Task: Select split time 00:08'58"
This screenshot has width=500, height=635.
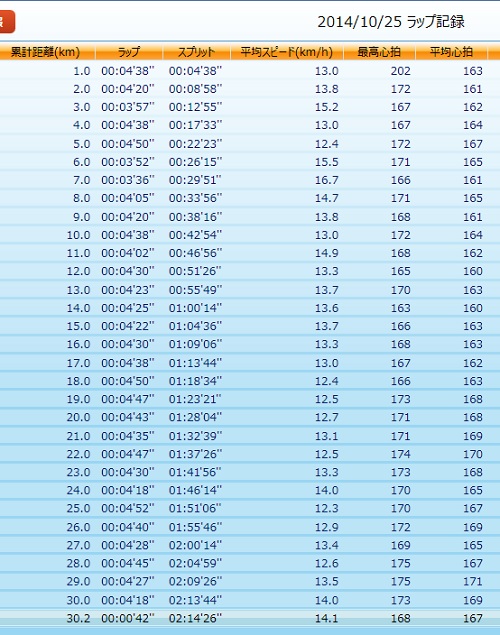Action: pos(195,89)
